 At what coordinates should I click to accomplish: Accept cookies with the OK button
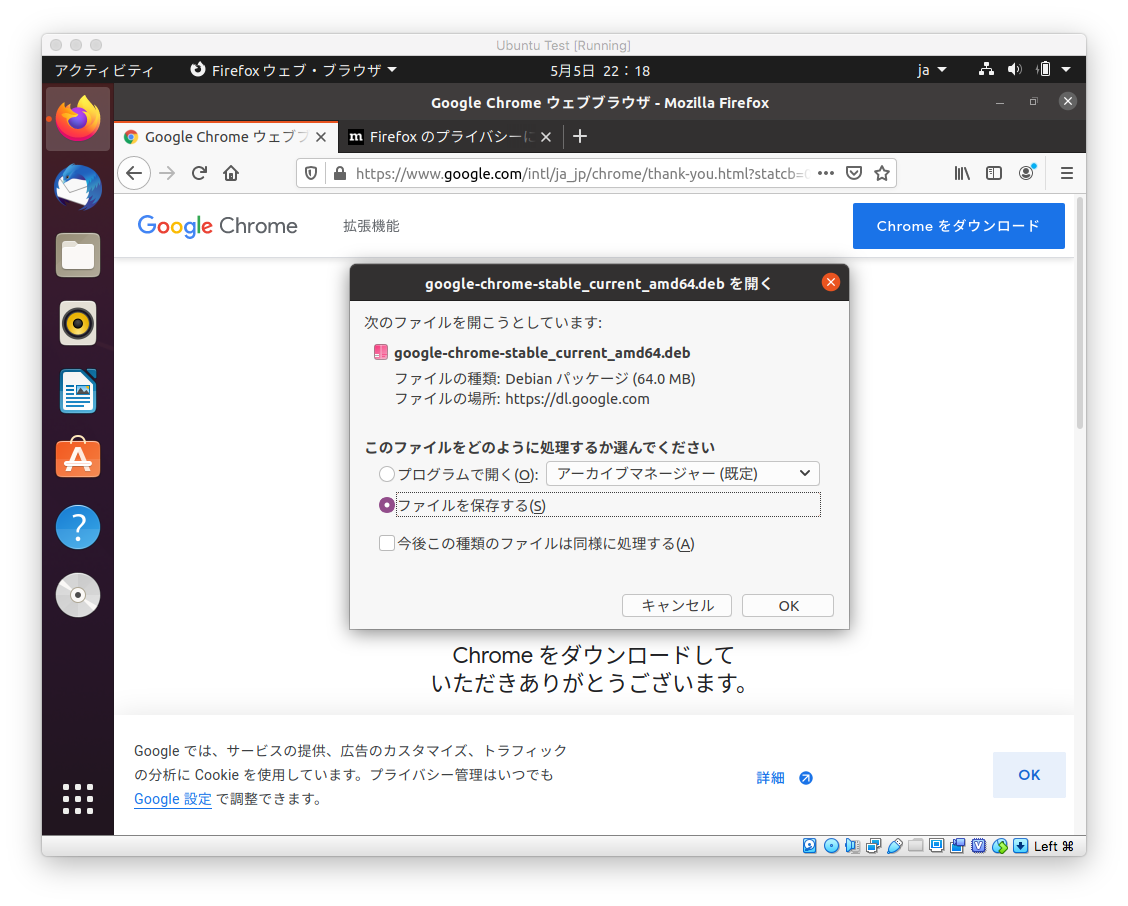tap(1029, 775)
